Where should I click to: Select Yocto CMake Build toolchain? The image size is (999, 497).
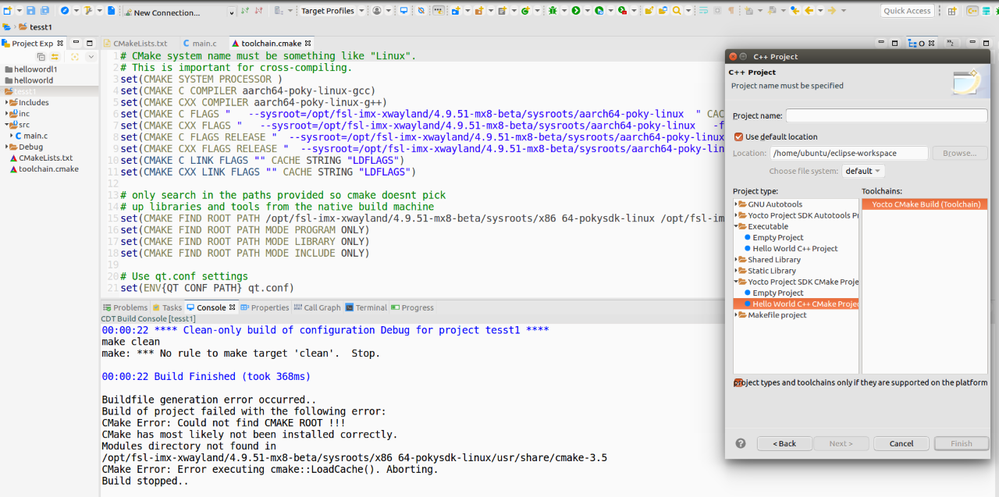coord(924,205)
